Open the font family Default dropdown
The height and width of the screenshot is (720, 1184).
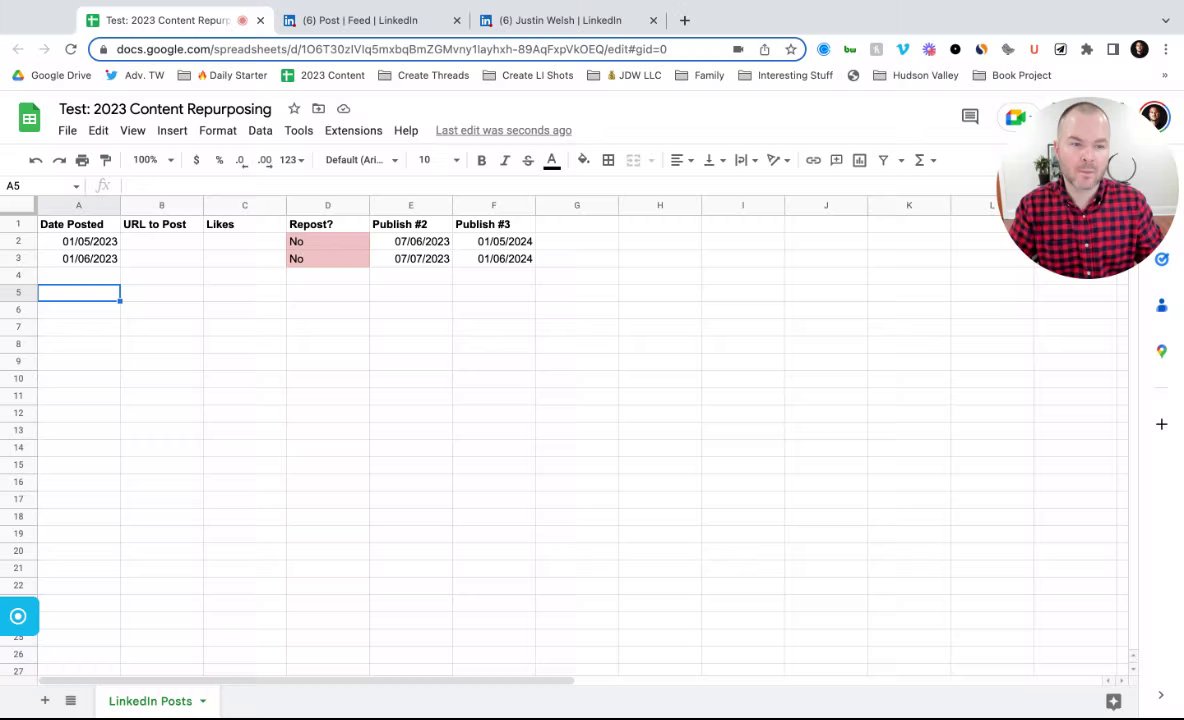pos(362,160)
